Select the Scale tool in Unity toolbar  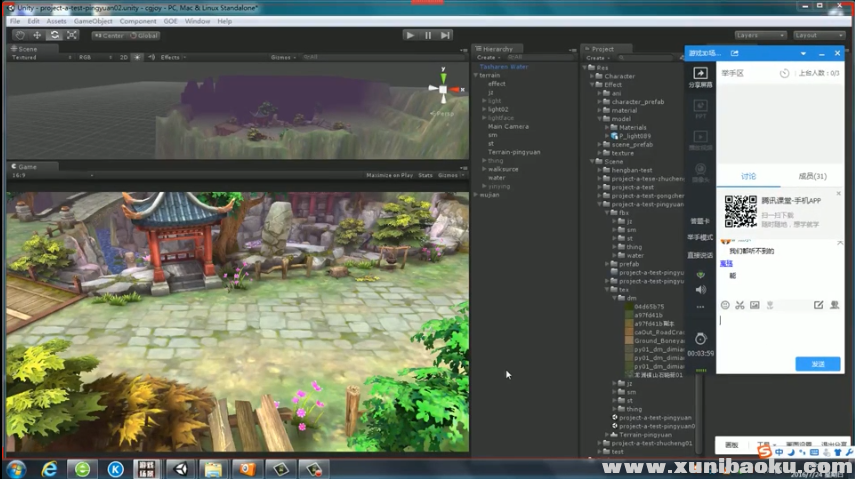(x=72, y=35)
